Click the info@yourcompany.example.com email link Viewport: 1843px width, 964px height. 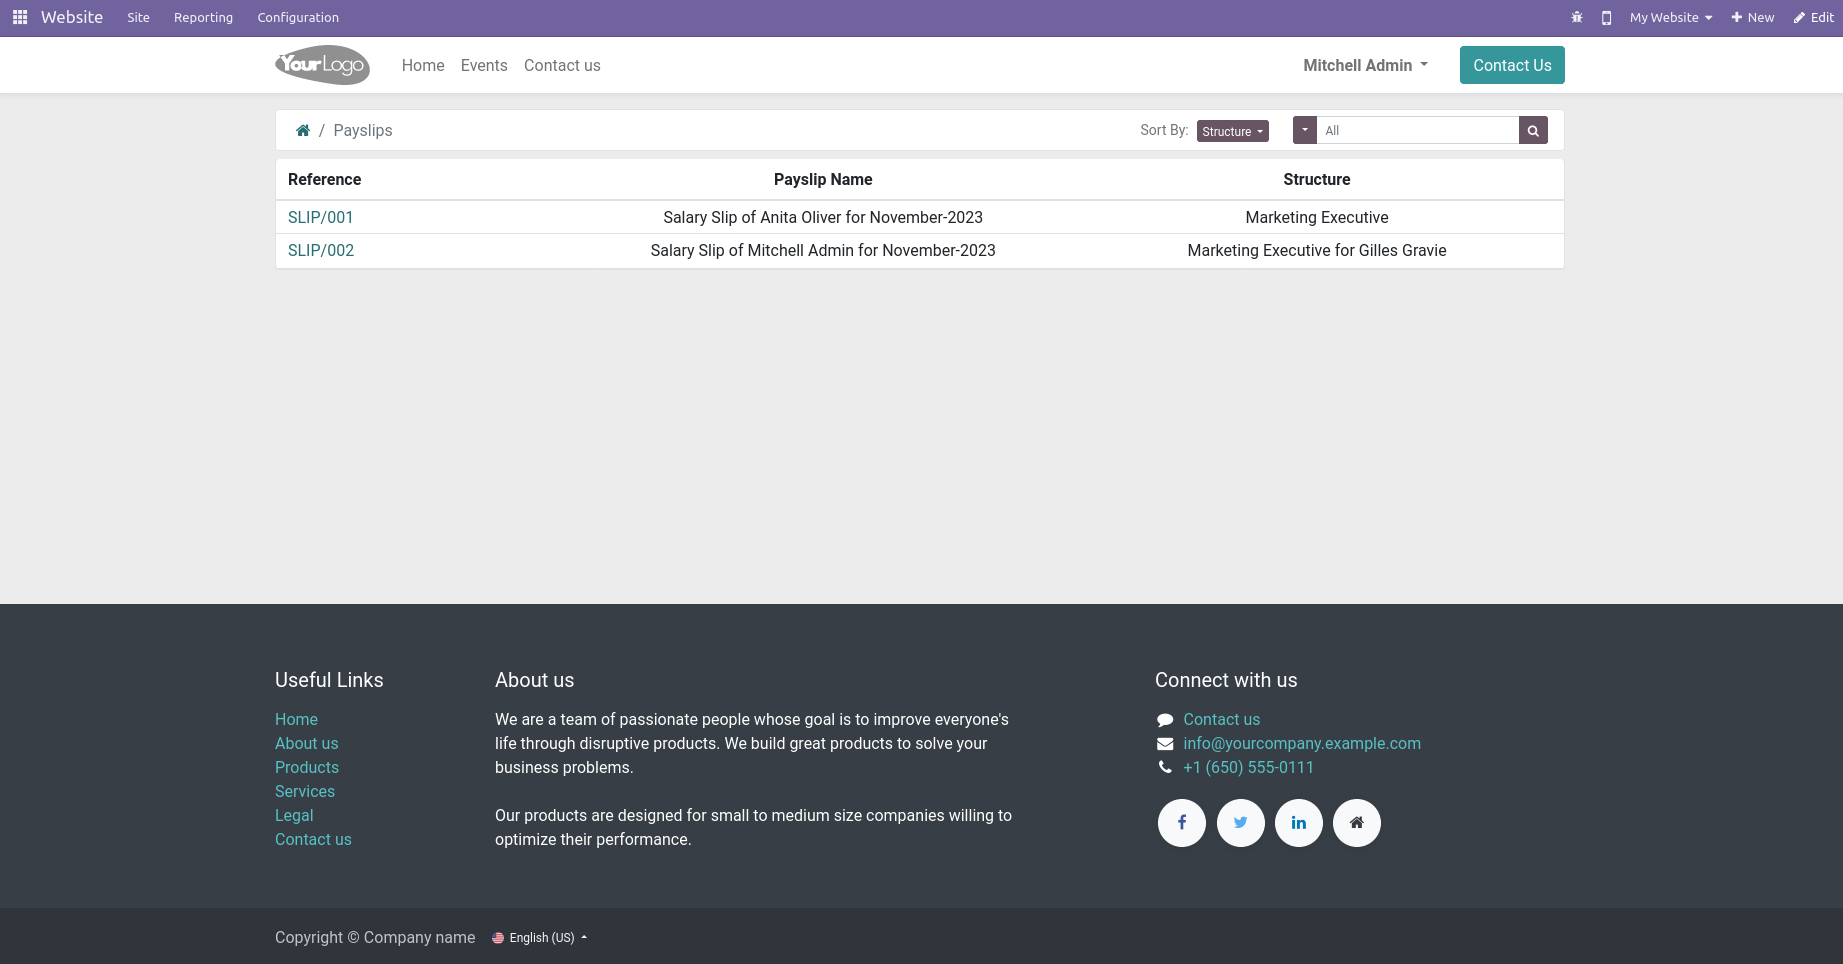pyautogui.click(x=1302, y=743)
